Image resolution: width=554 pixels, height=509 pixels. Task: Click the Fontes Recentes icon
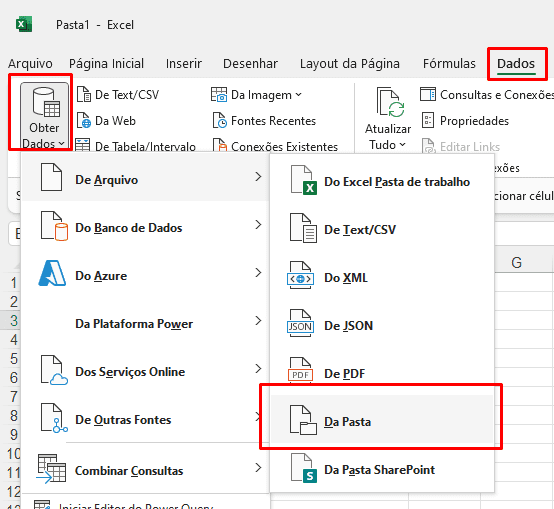pyautogui.click(x=219, y=120)
